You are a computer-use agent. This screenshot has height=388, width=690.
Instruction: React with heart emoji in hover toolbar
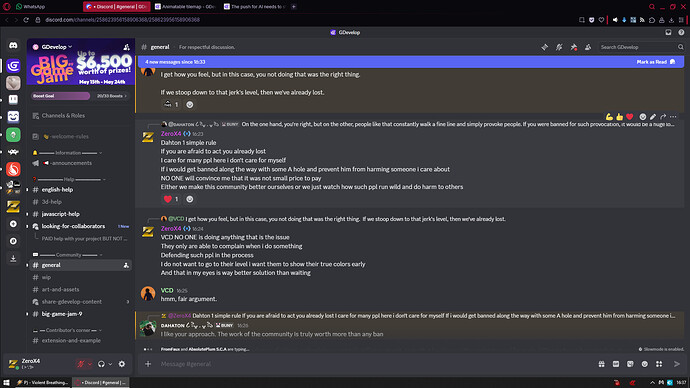pos(630,117)
